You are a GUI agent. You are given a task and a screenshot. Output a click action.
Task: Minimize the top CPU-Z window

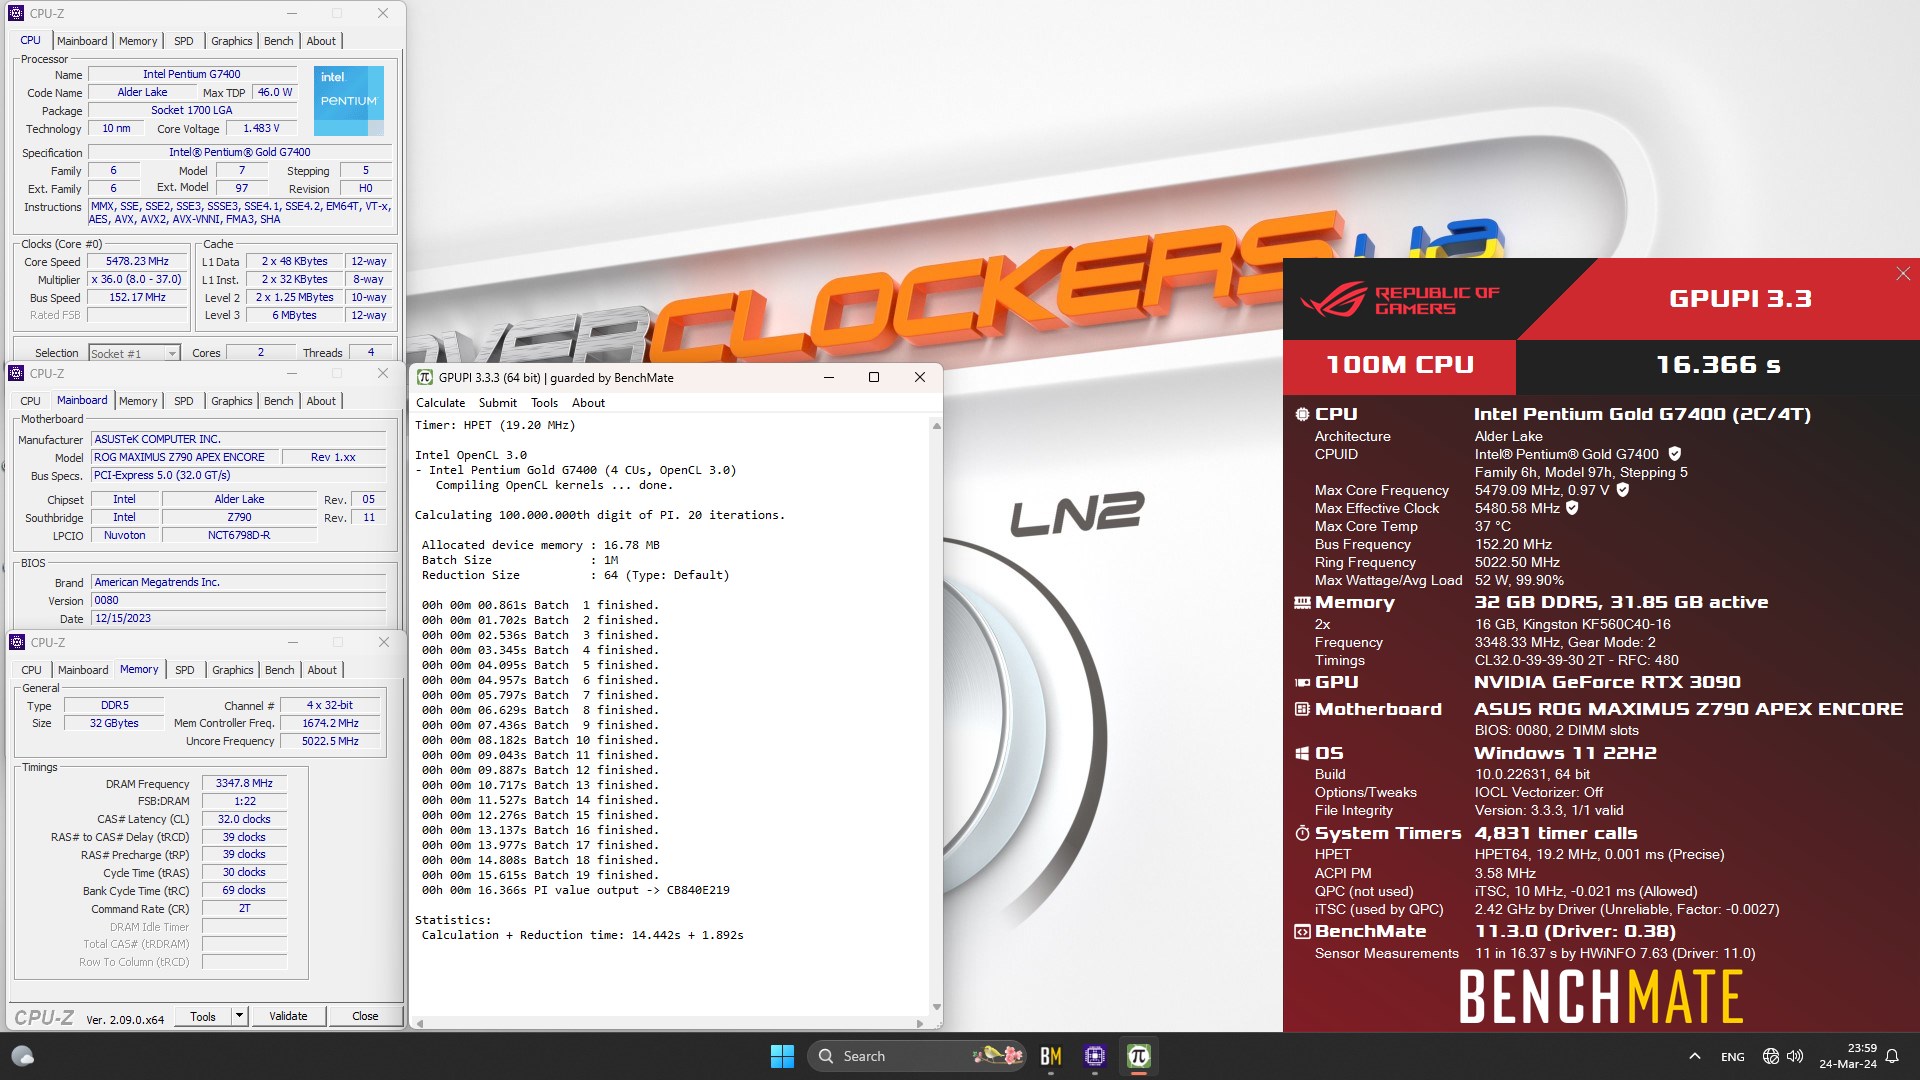tap(292, 14)
